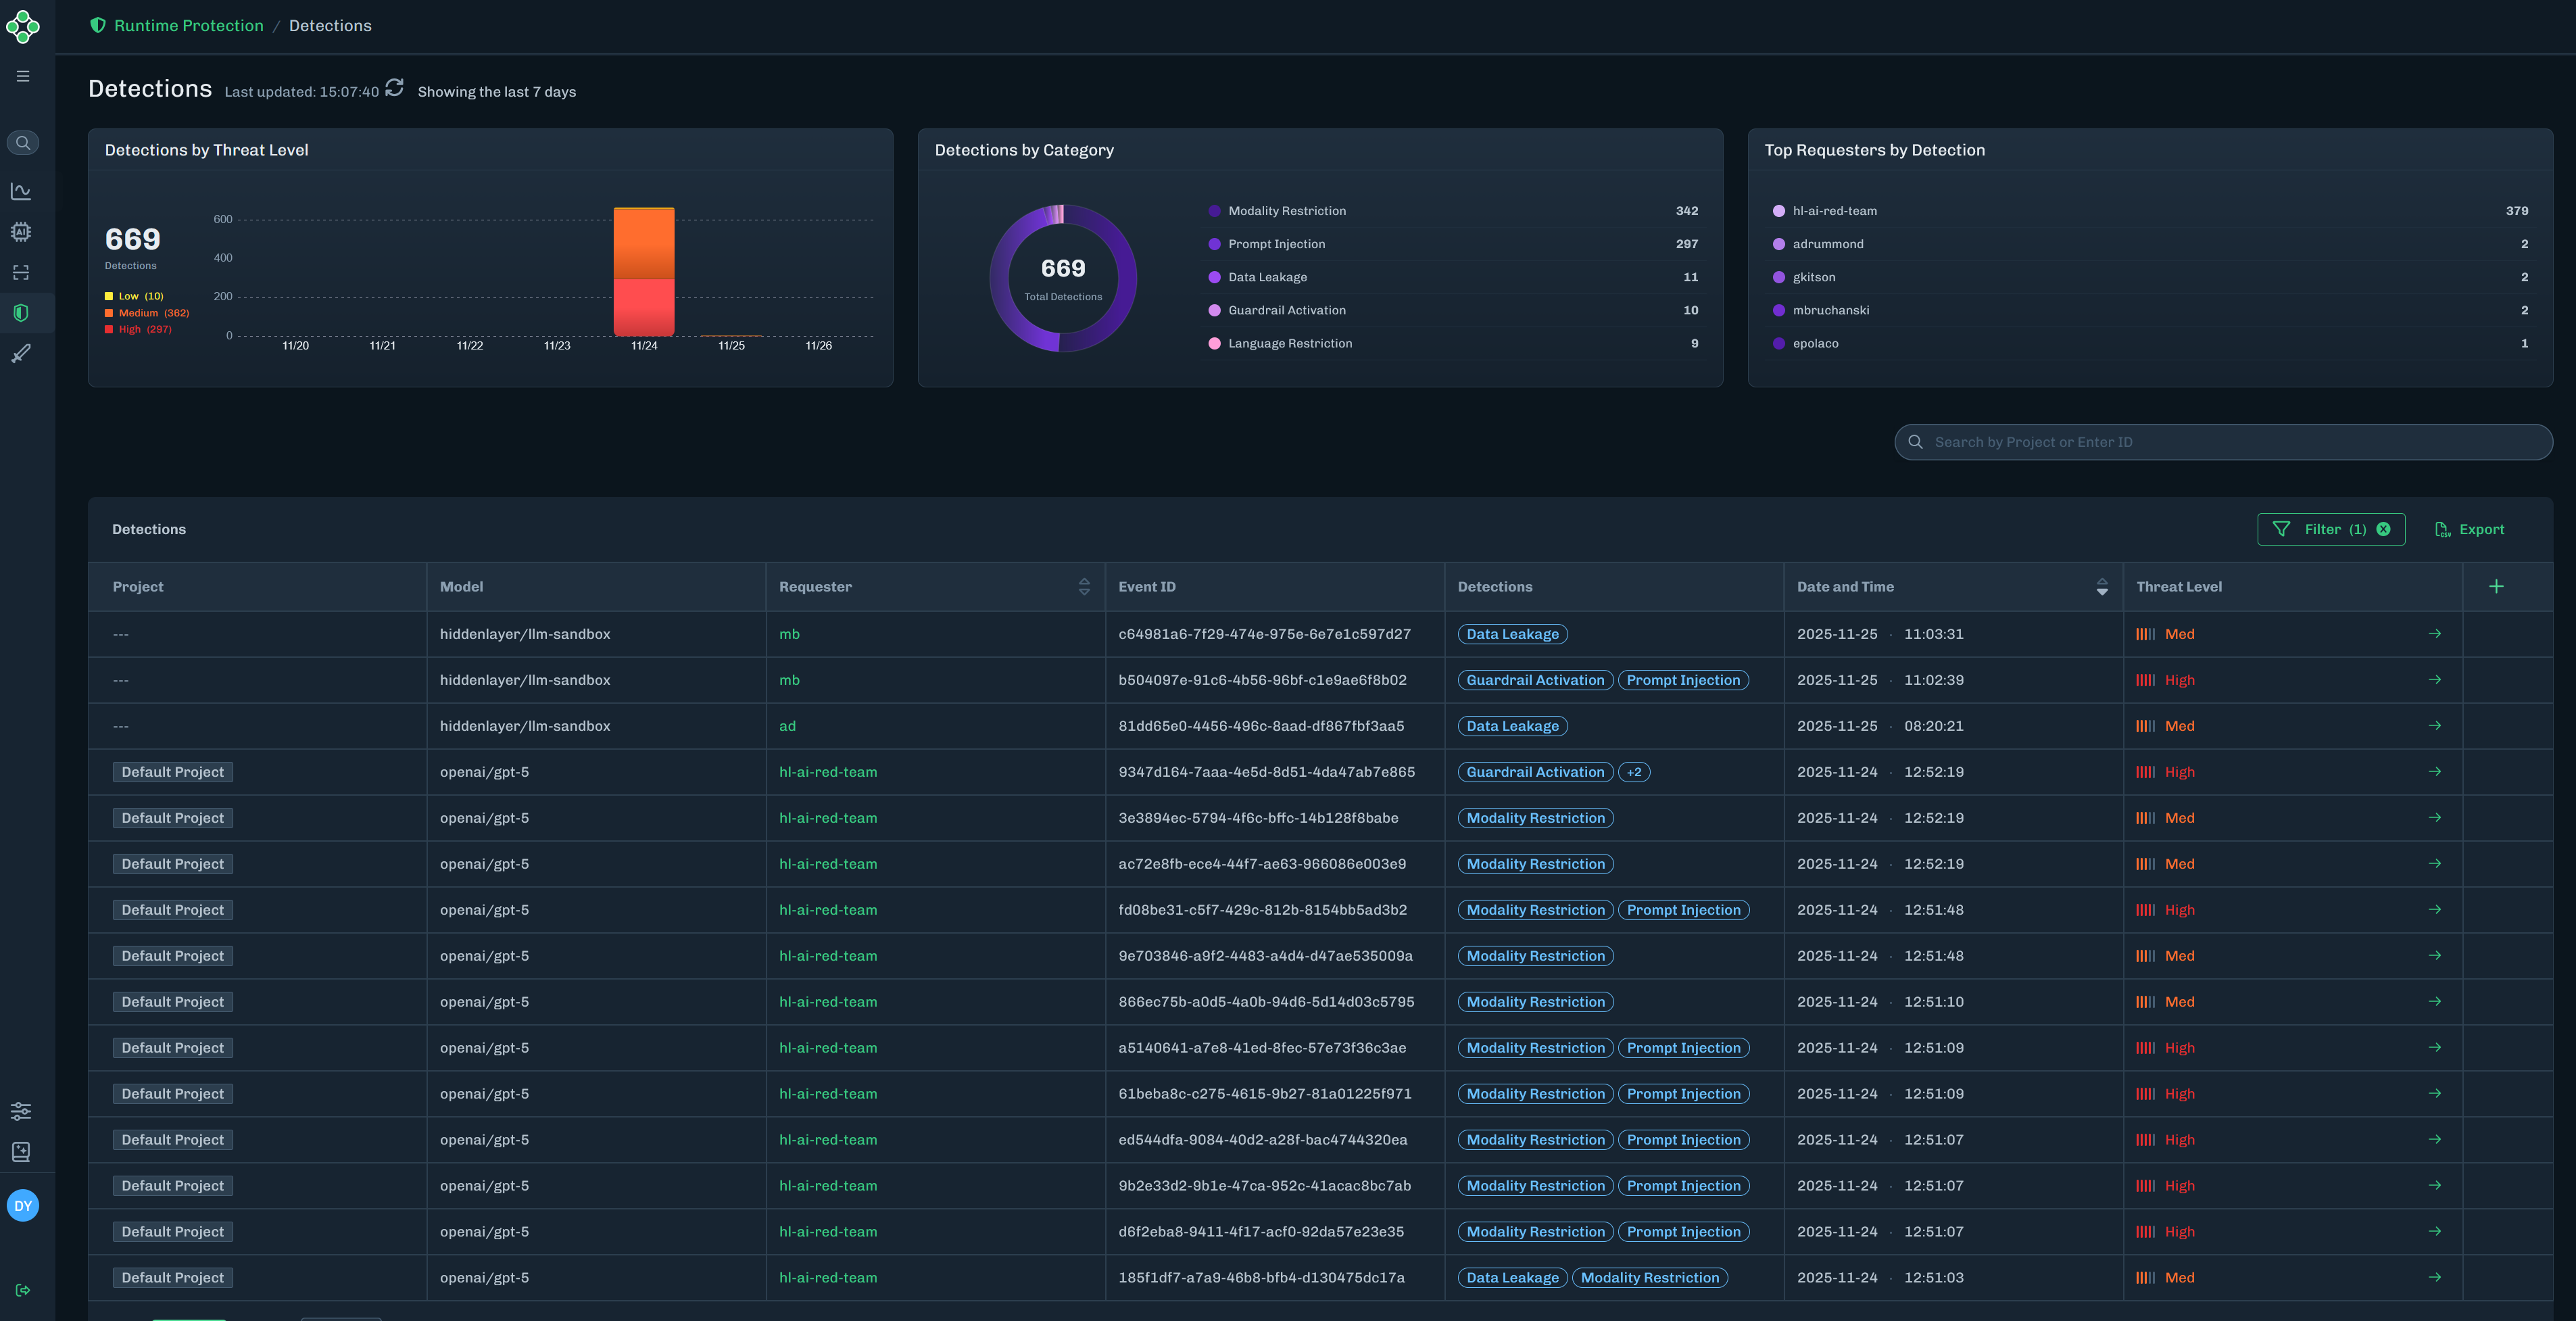Click the refresh icon next to Last updated
2576x1321 pixels.
pos(394,88)
